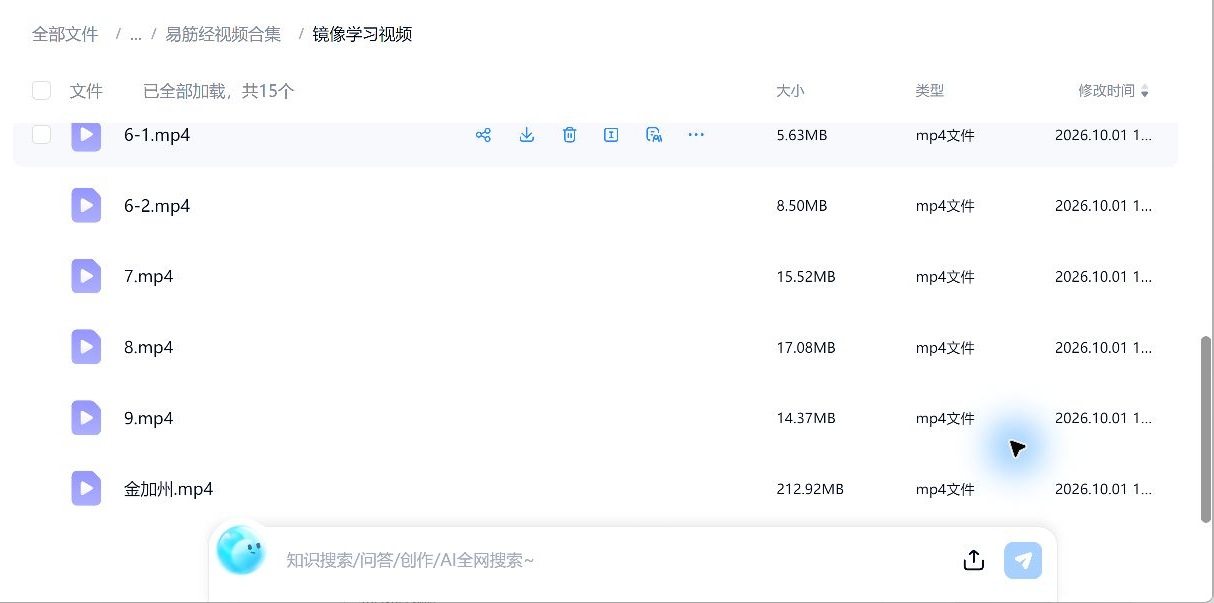
Task: Click the 212.92MB size value
Action: 810,489
